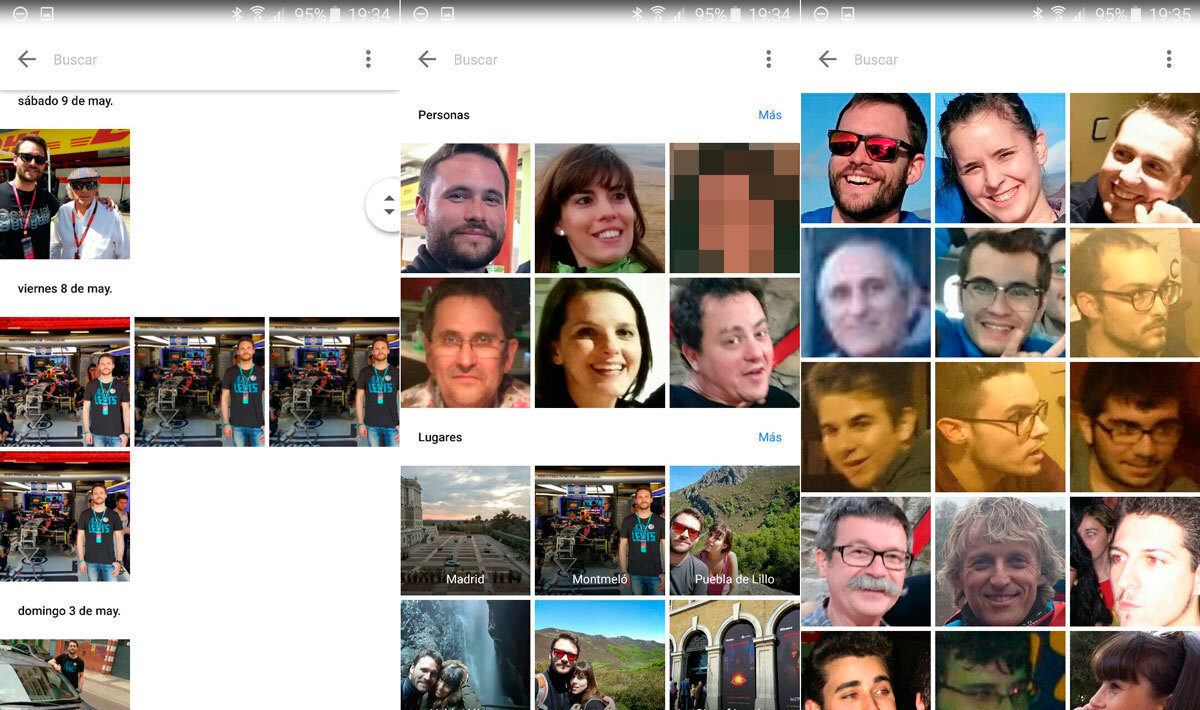Open the overflow menu on the right screen
1200x710 pixels.
(1168, 60)
